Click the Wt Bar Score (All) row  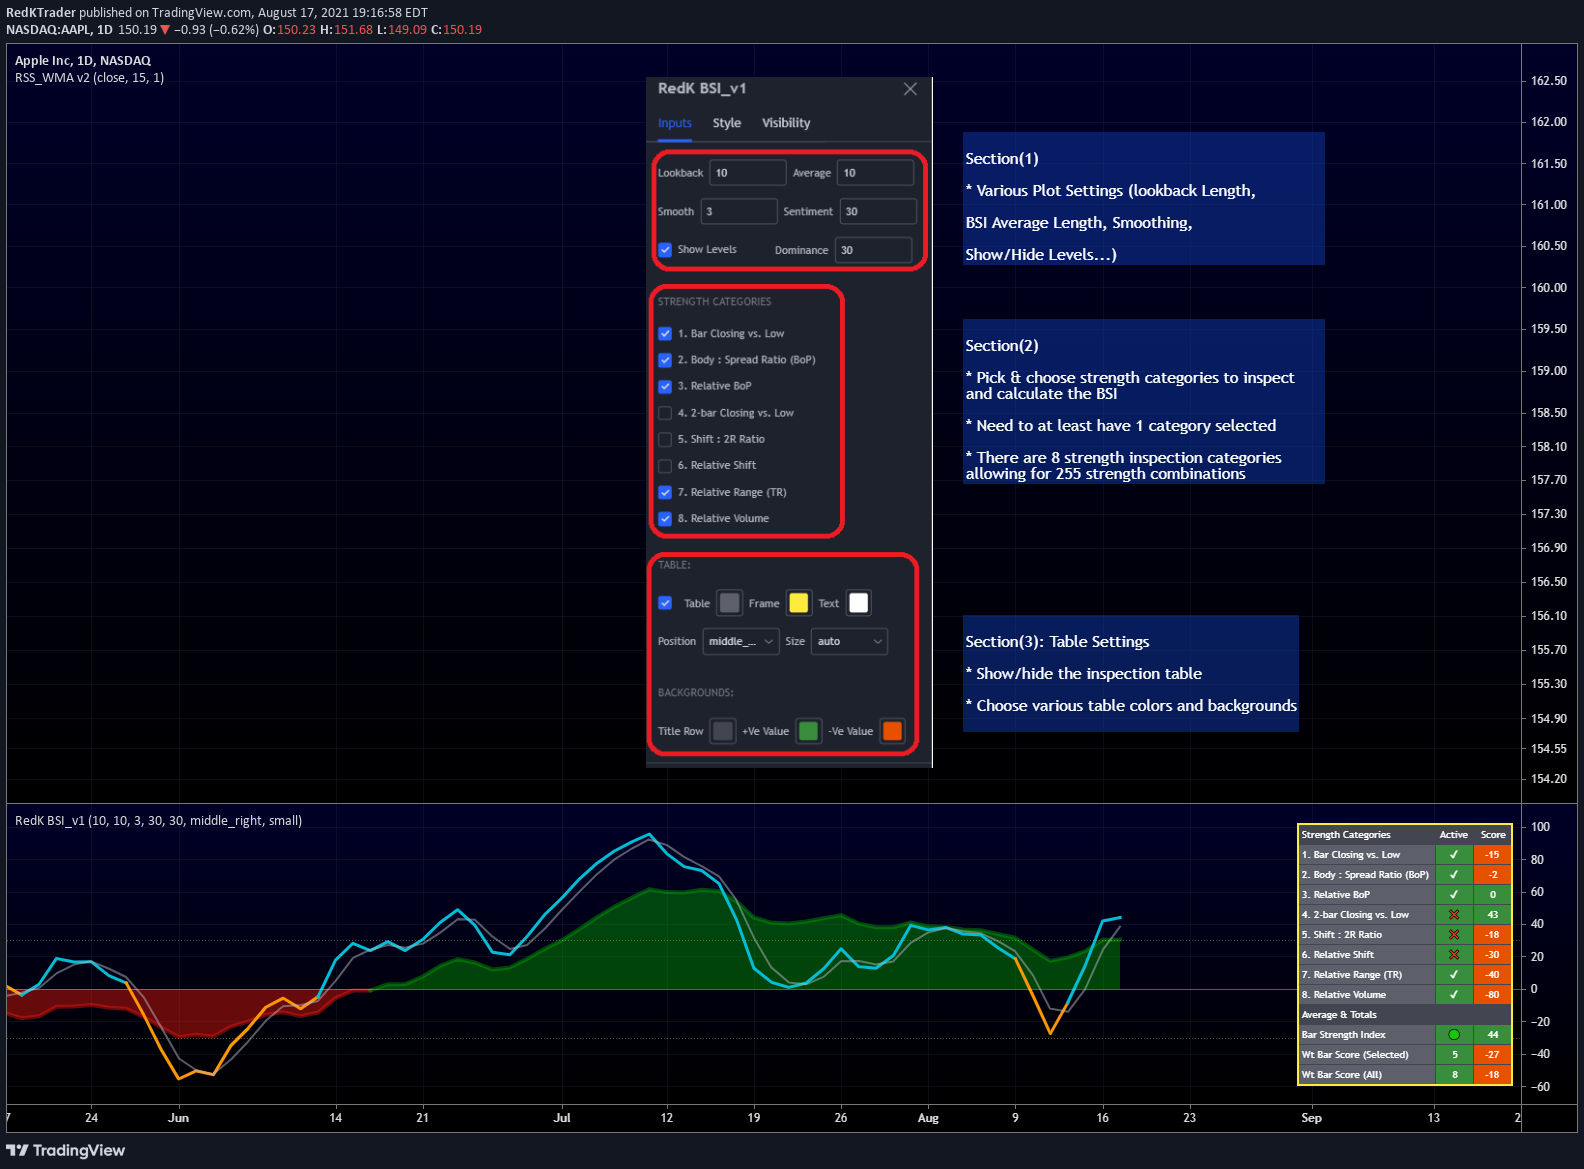click(x=1405, y=1075)
